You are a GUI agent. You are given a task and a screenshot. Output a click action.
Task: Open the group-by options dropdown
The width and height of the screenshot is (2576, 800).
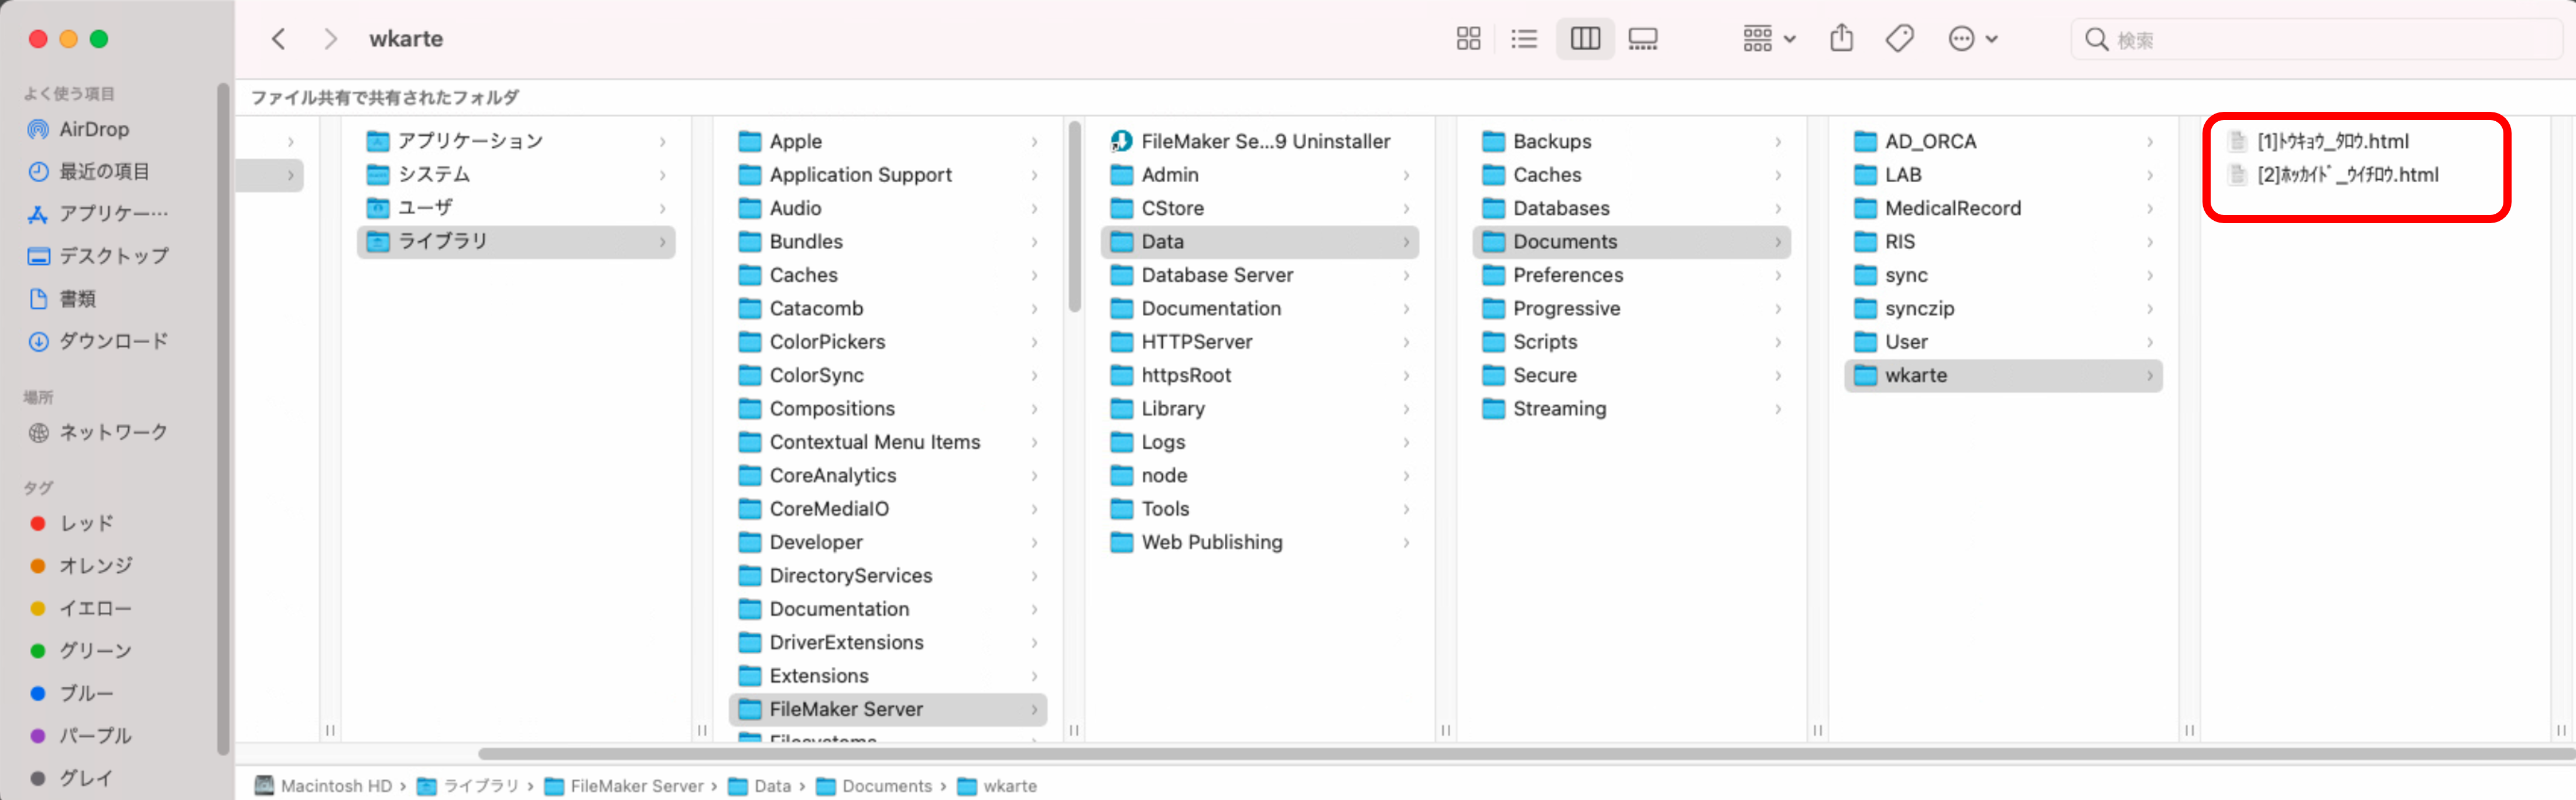1769,39
